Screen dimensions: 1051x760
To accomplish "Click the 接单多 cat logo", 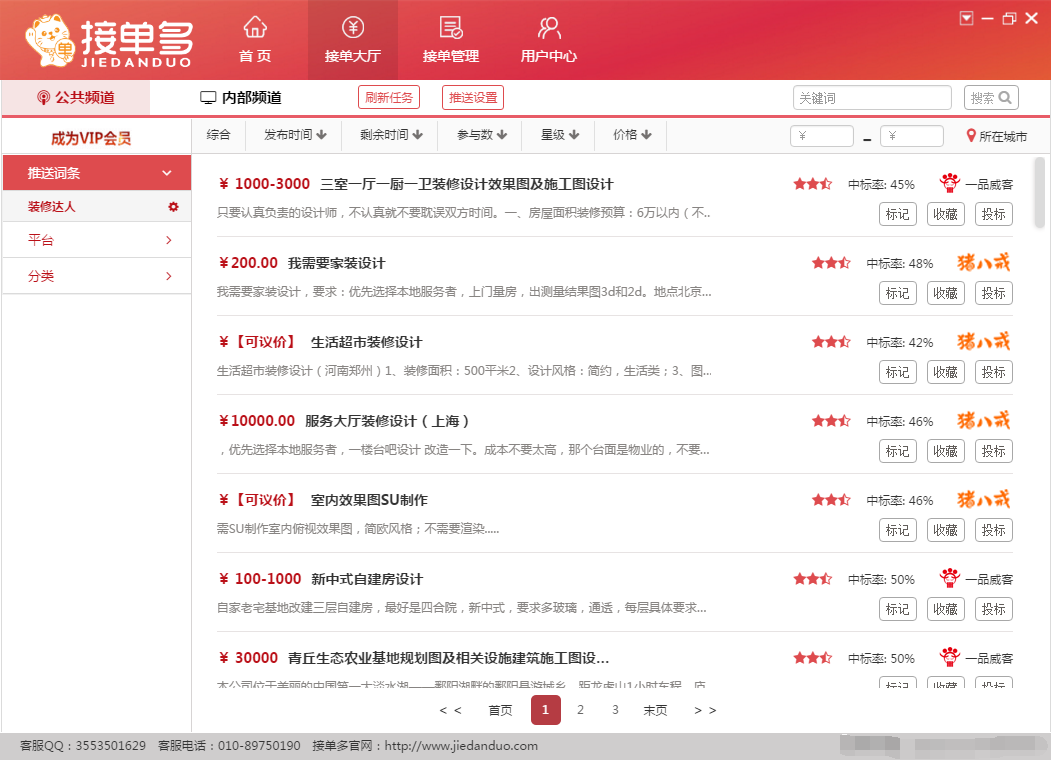I will pos(53,42).
